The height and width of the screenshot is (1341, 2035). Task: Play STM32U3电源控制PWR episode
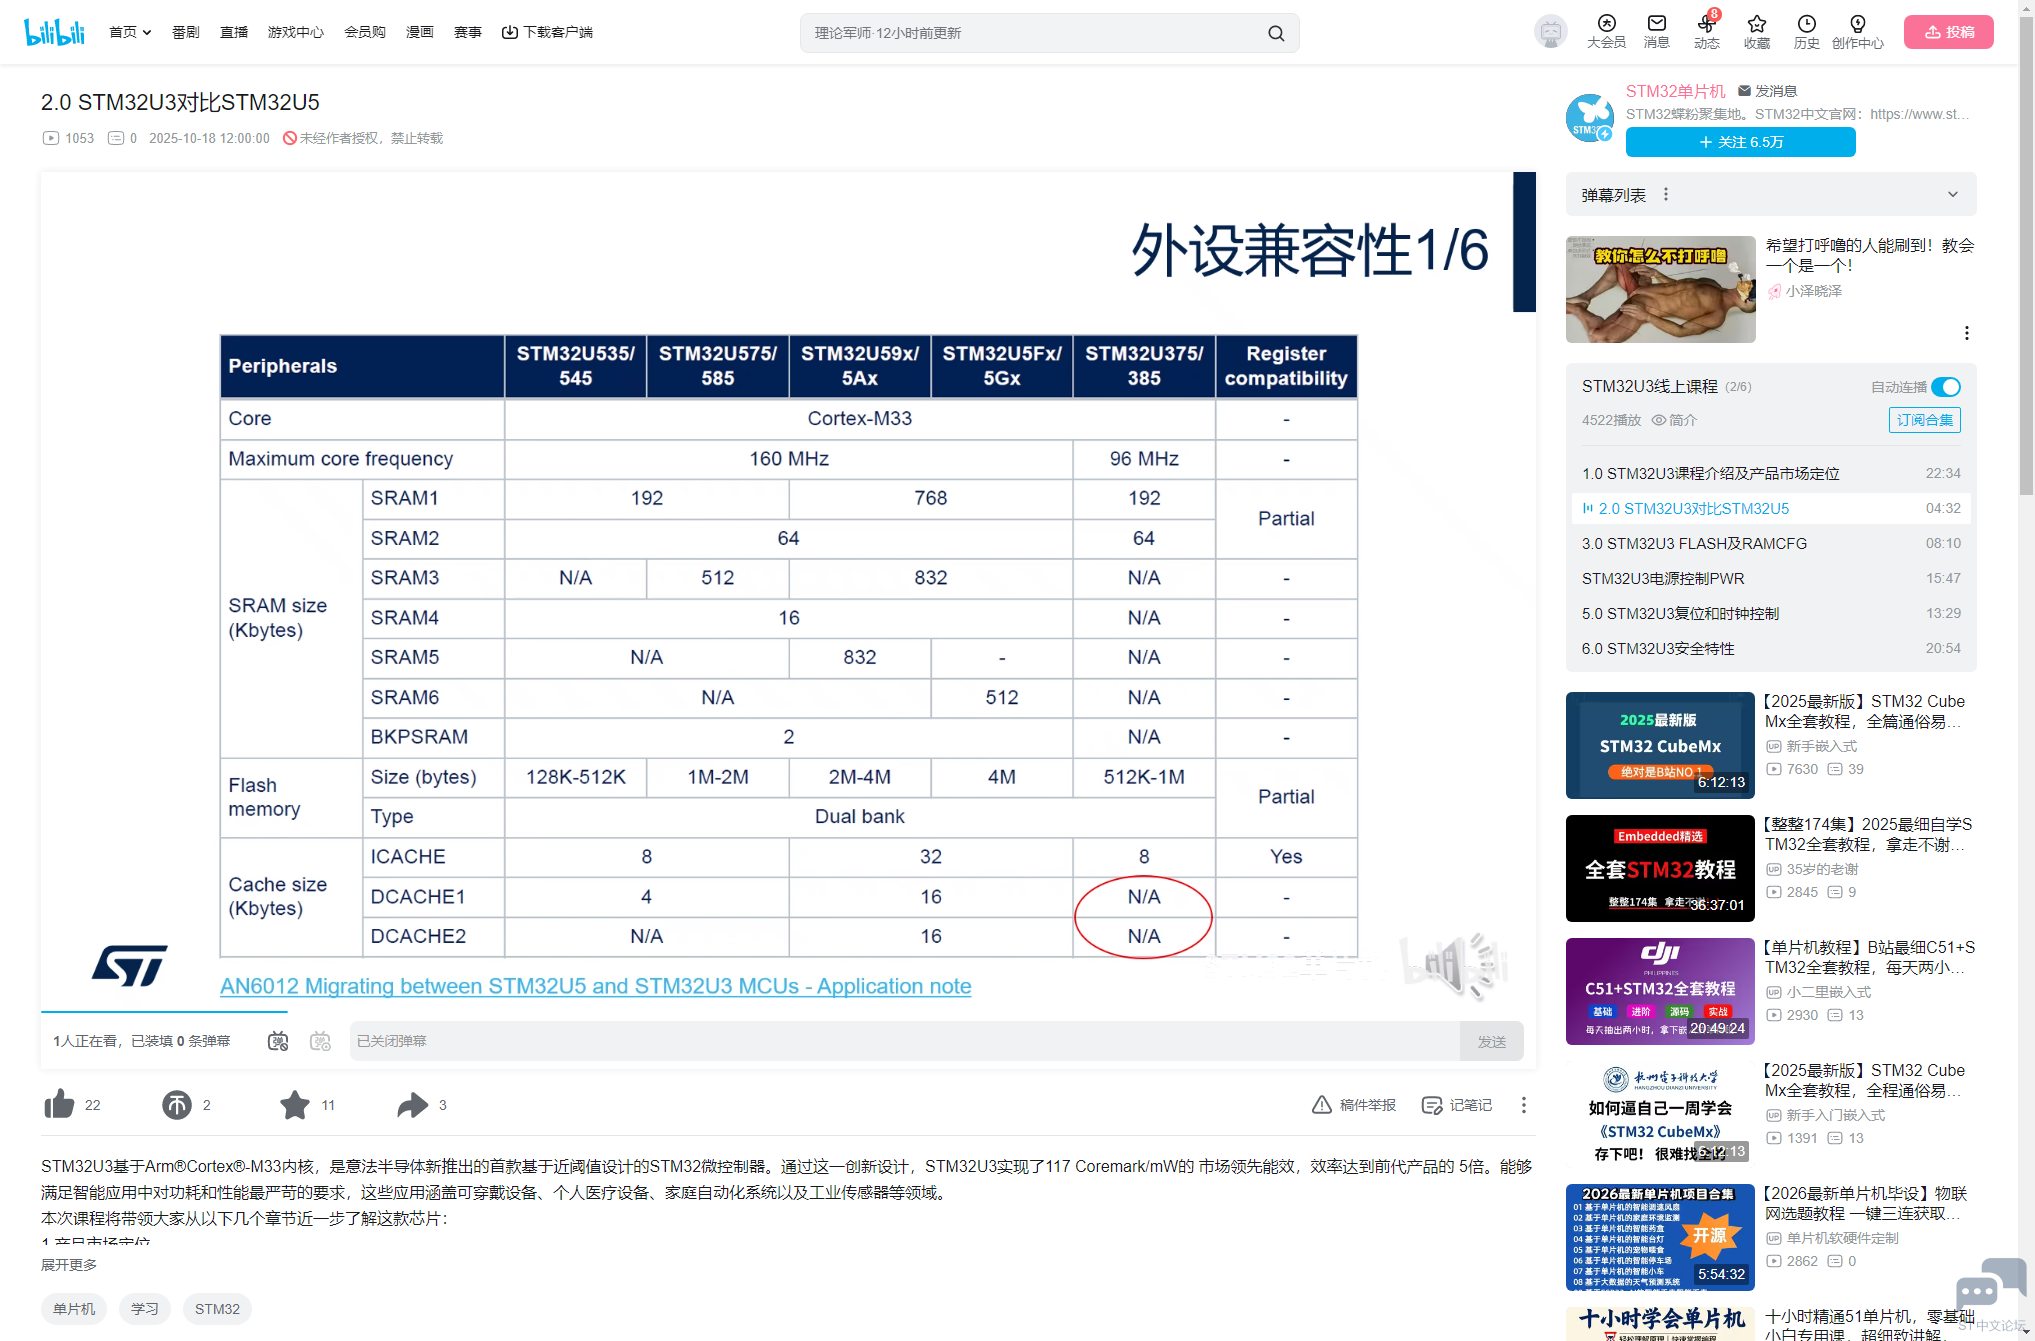[1771, 578]
